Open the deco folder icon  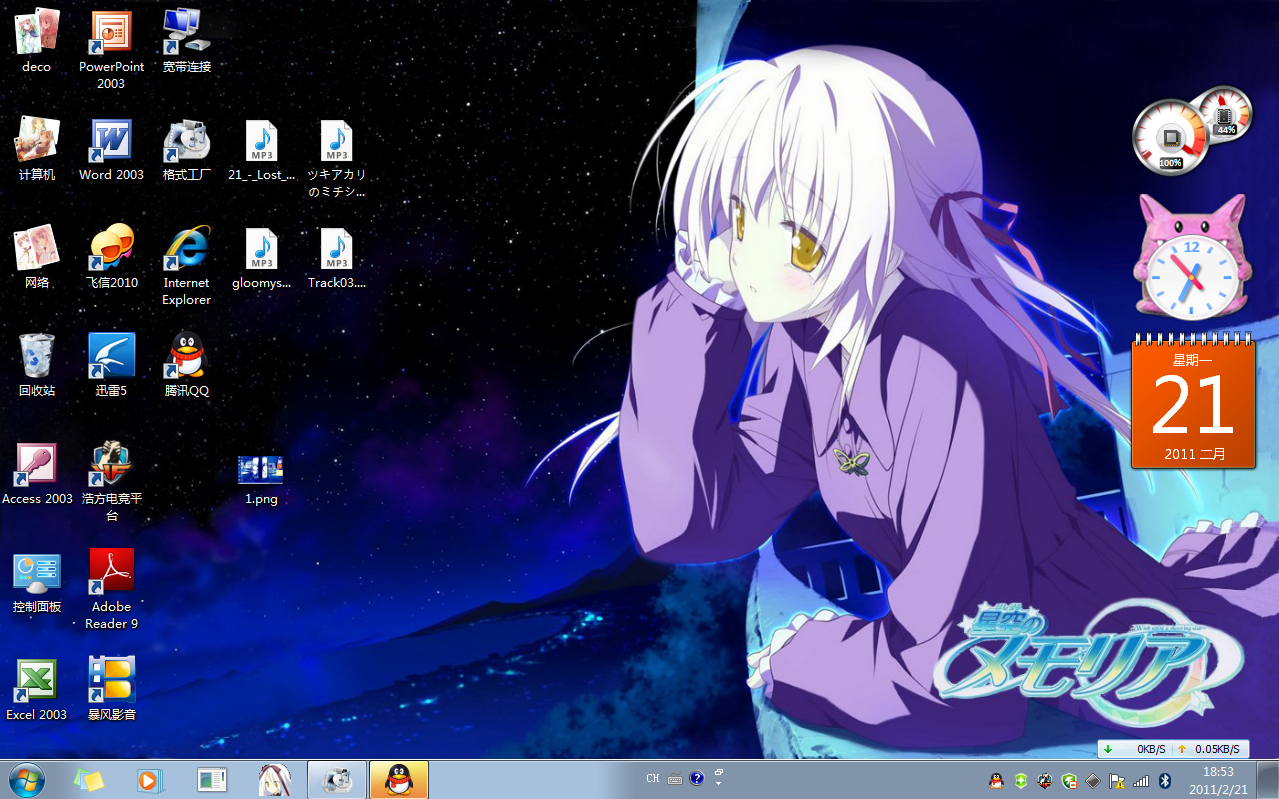pos(37,40)
